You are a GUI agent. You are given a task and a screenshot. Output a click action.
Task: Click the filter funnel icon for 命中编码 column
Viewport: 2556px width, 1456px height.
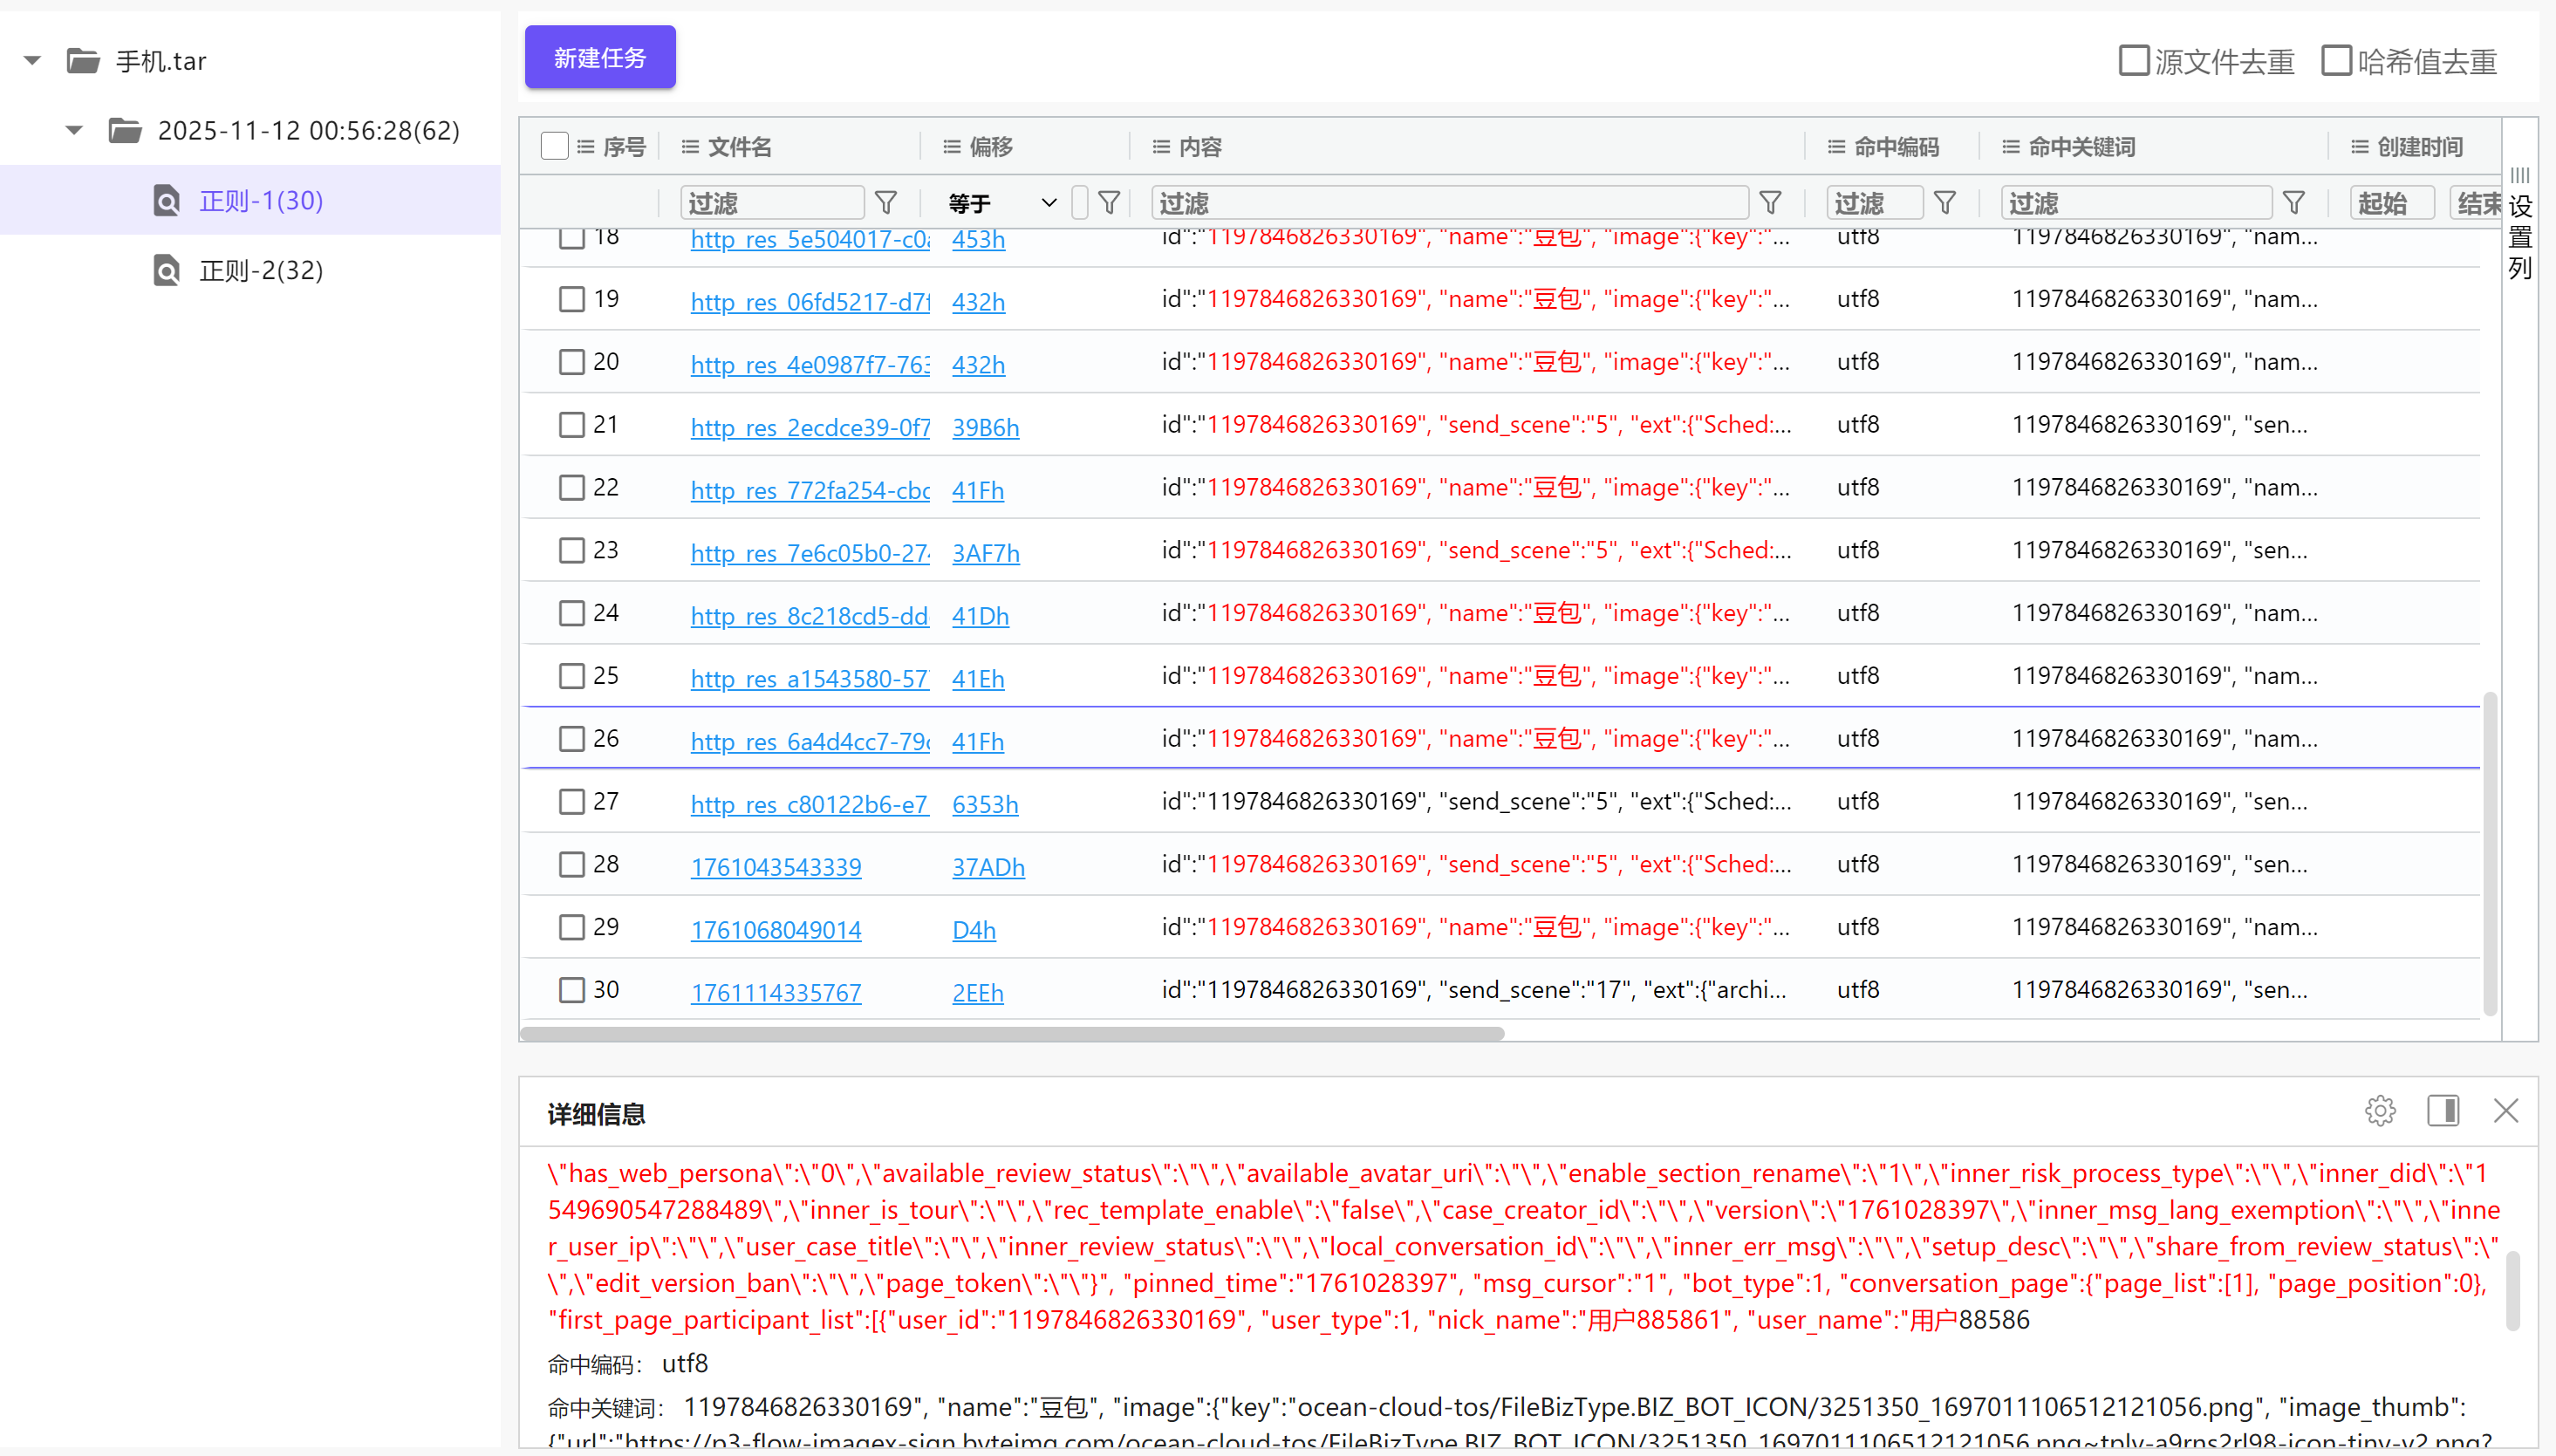(1945, 203)
